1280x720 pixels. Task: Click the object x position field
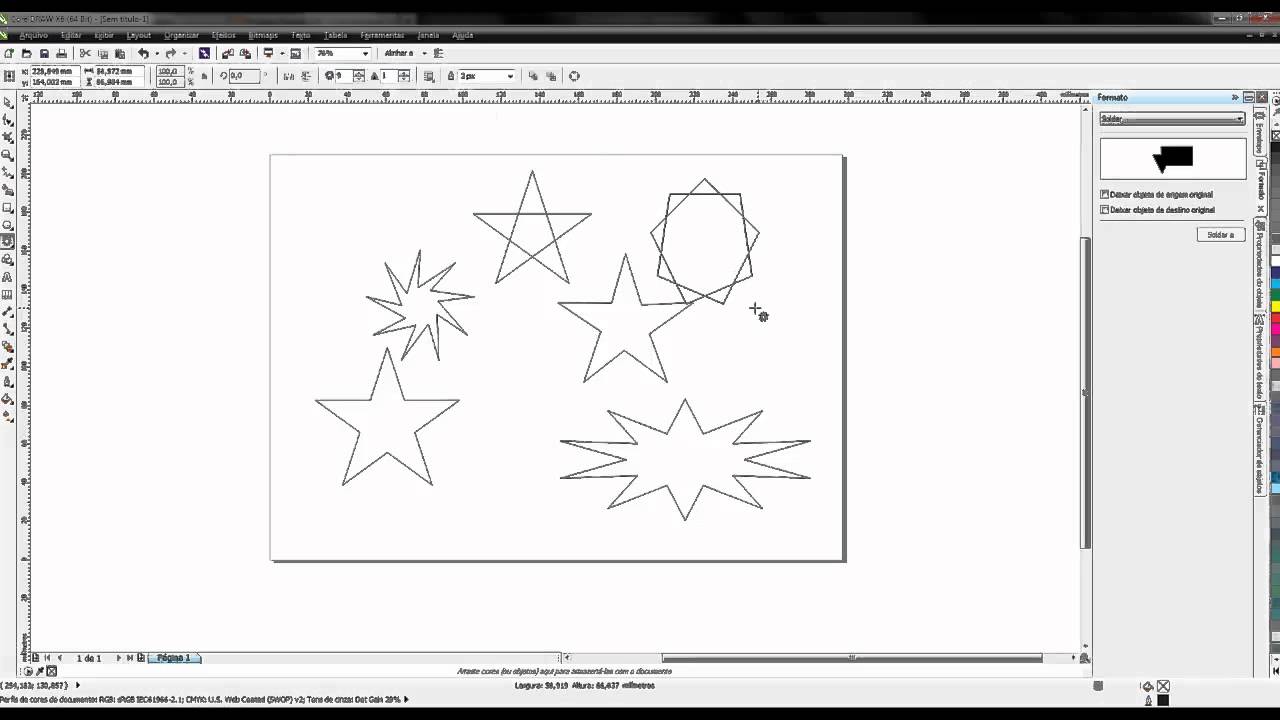pyautogui.click(x=53, y=71)
